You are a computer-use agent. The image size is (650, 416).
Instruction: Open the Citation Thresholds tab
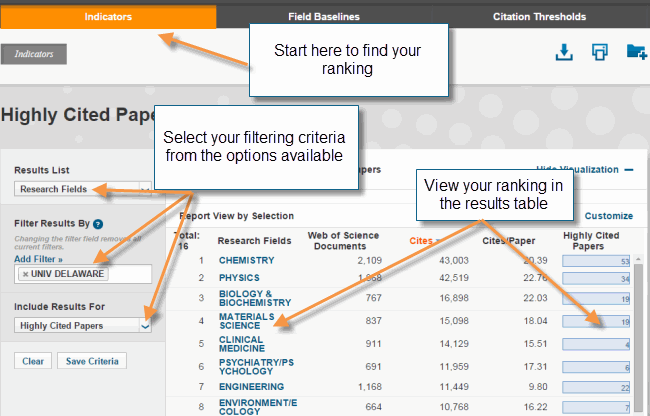(539, 17)
